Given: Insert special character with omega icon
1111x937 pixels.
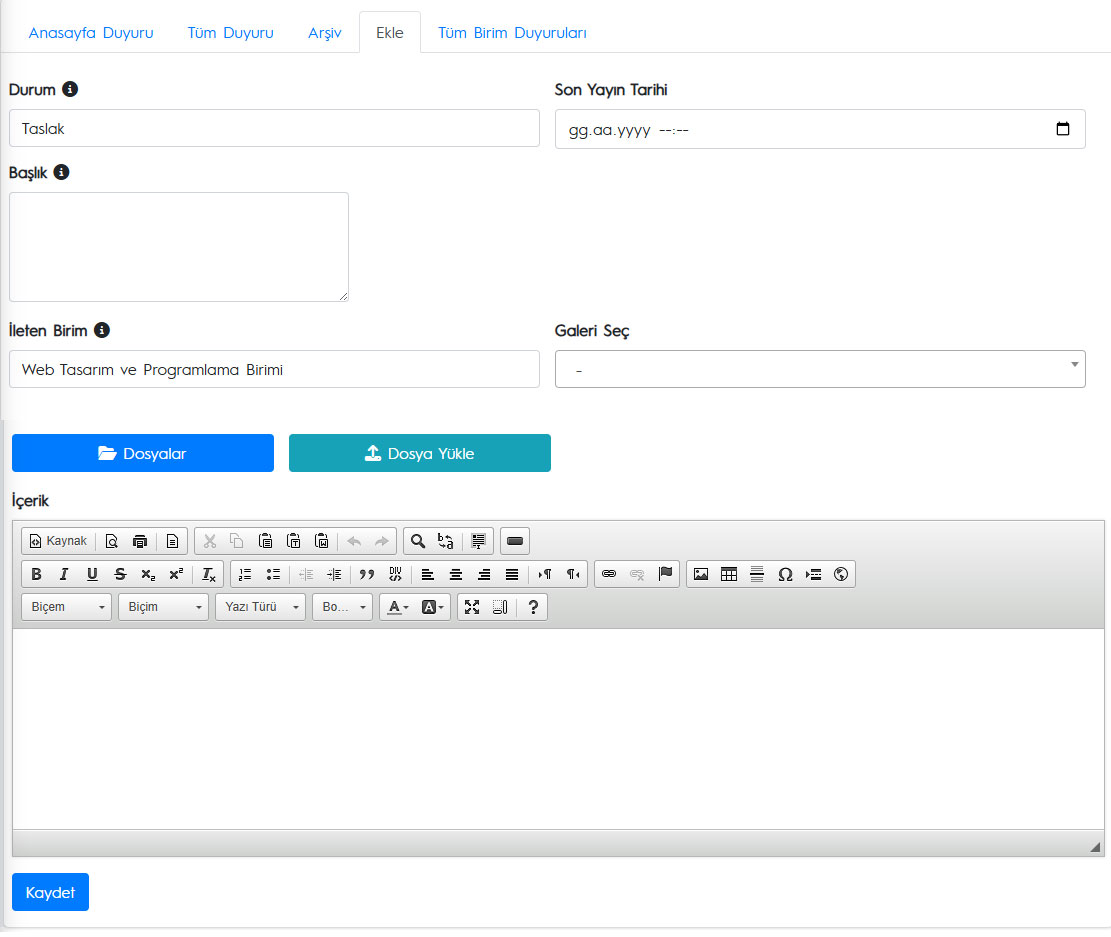Looking at the screenshot, I should coord(785,574).
